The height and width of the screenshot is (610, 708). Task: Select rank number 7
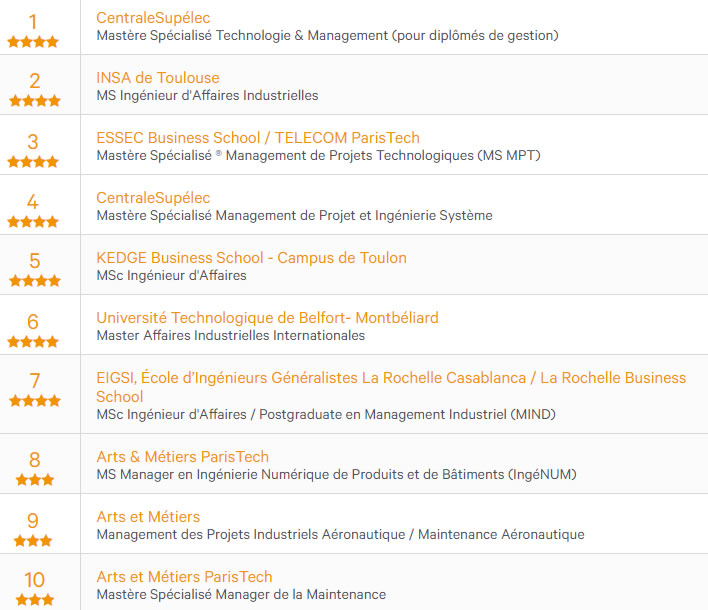(35, 381)
